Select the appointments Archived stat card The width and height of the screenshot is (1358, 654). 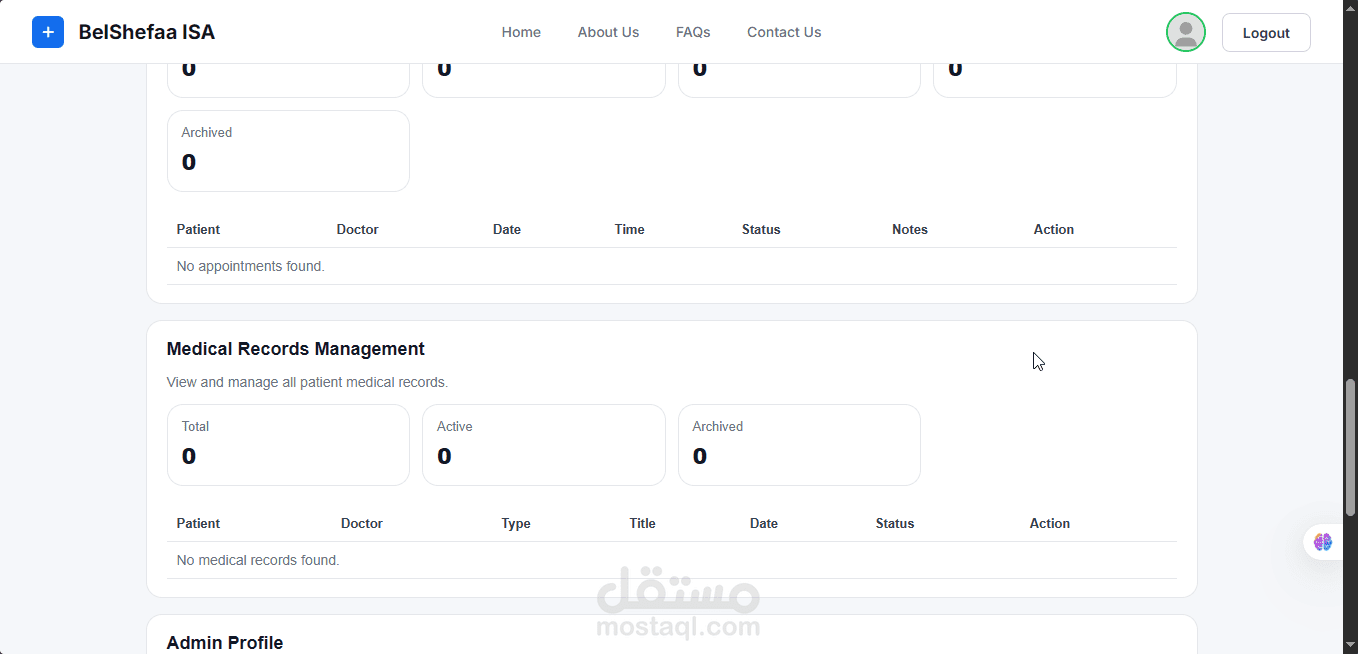[x=288, y=150]
